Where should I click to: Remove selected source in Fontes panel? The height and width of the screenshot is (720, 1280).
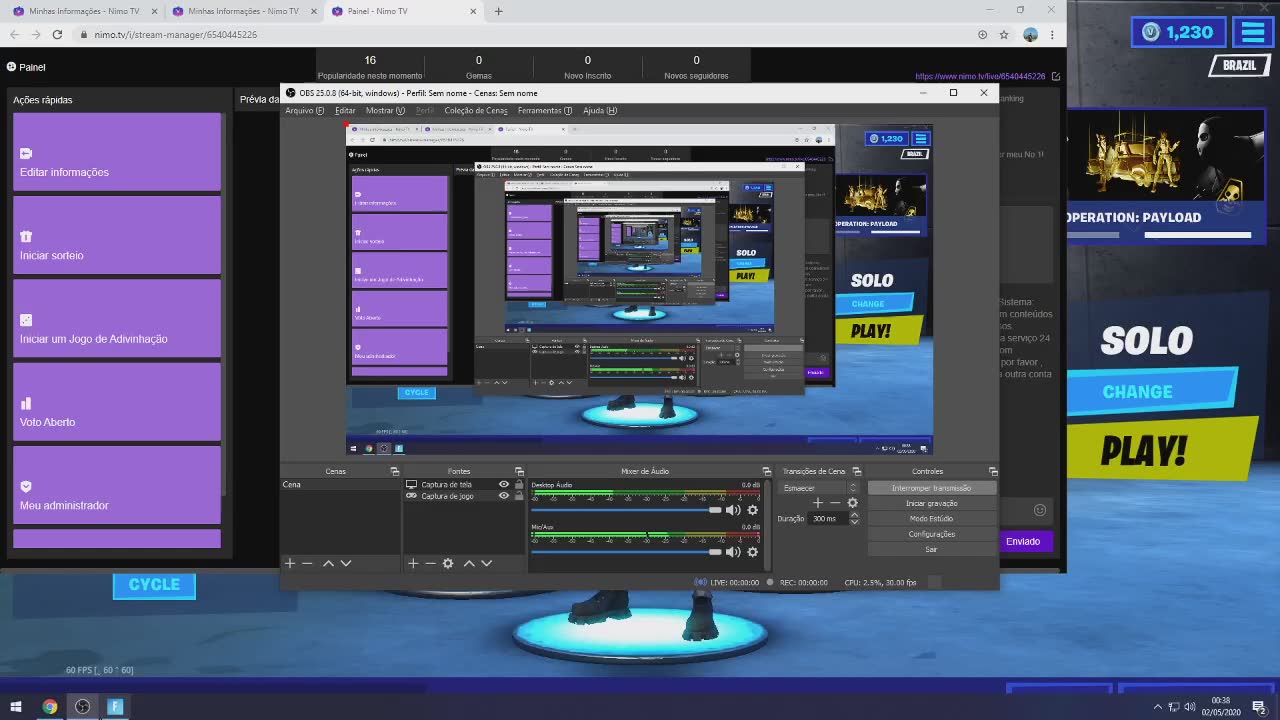pos(430,563)
